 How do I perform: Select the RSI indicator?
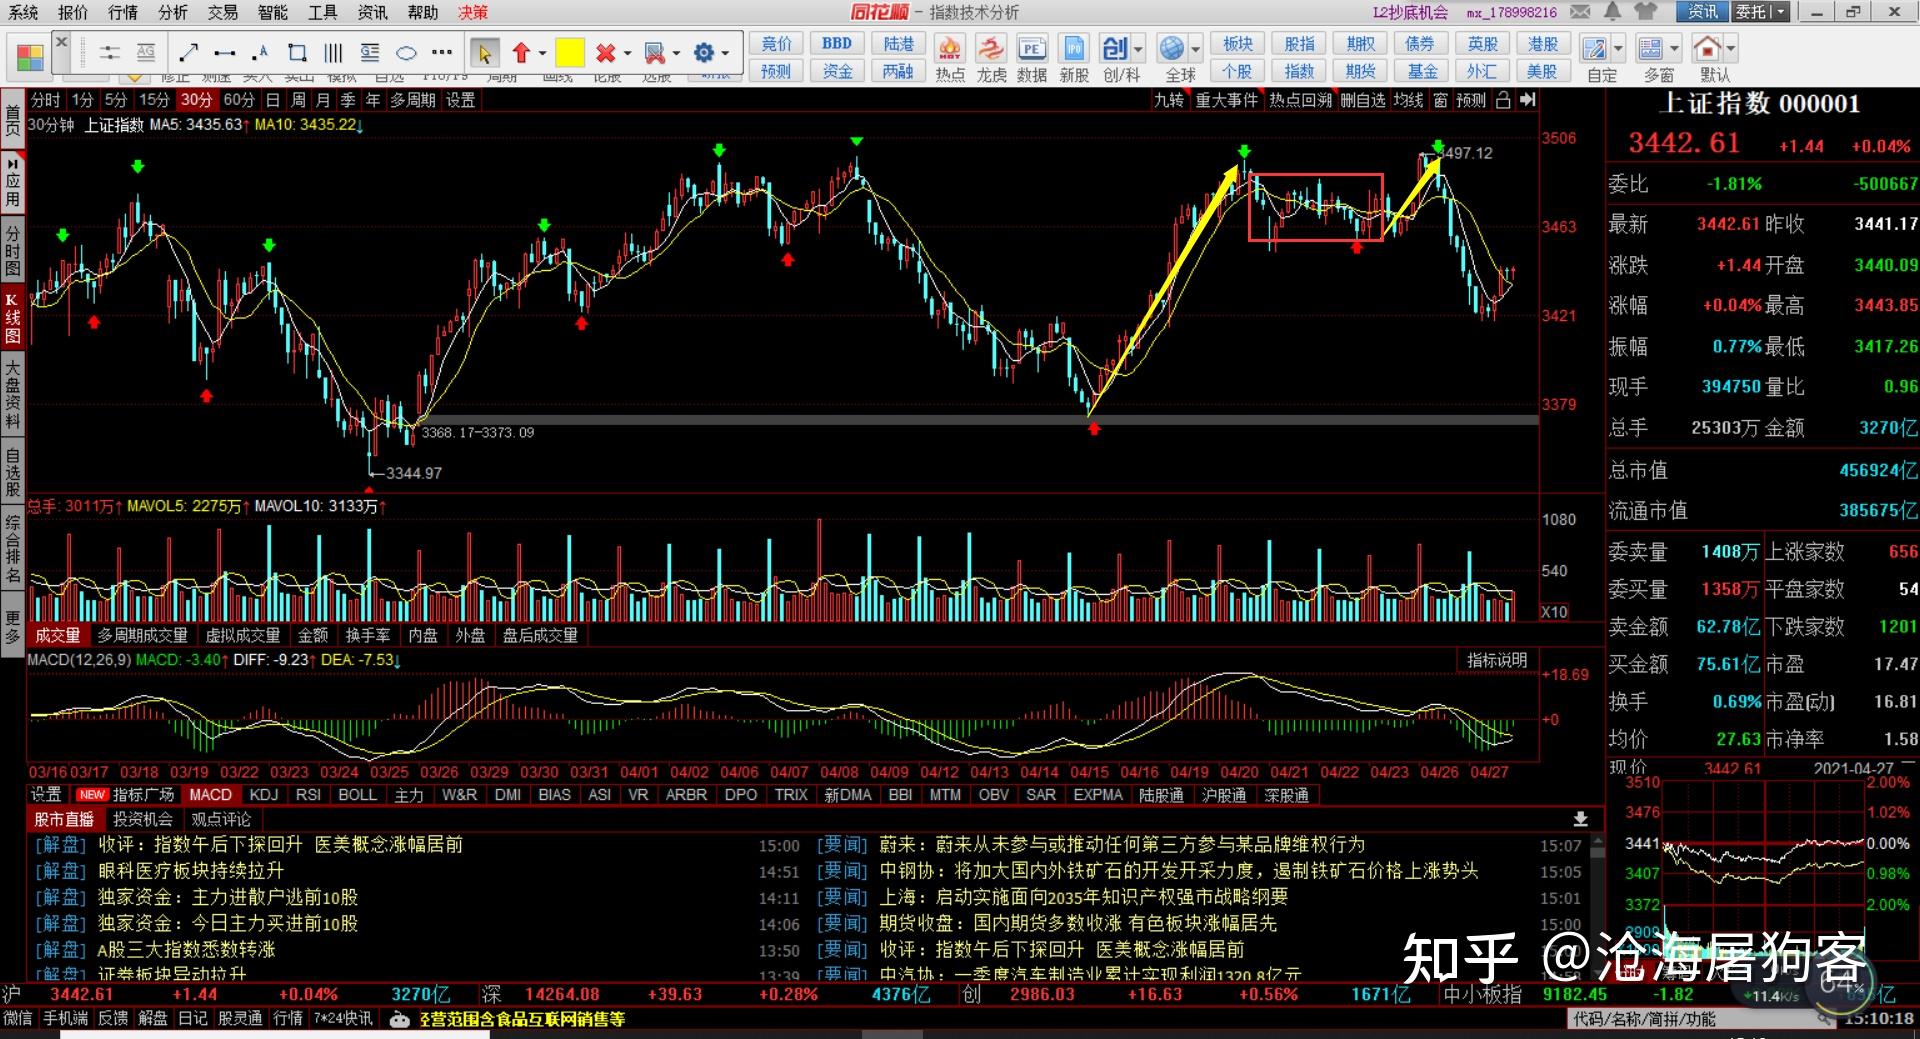point(308,795)
